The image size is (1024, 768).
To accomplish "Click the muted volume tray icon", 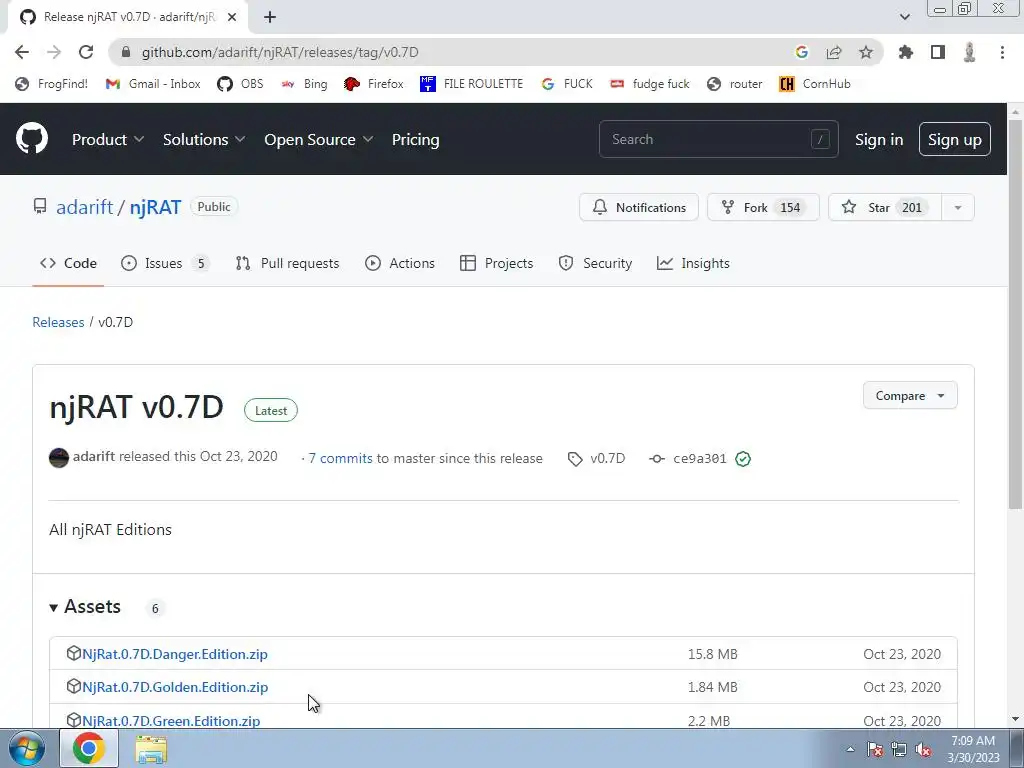I will (923, 750).
